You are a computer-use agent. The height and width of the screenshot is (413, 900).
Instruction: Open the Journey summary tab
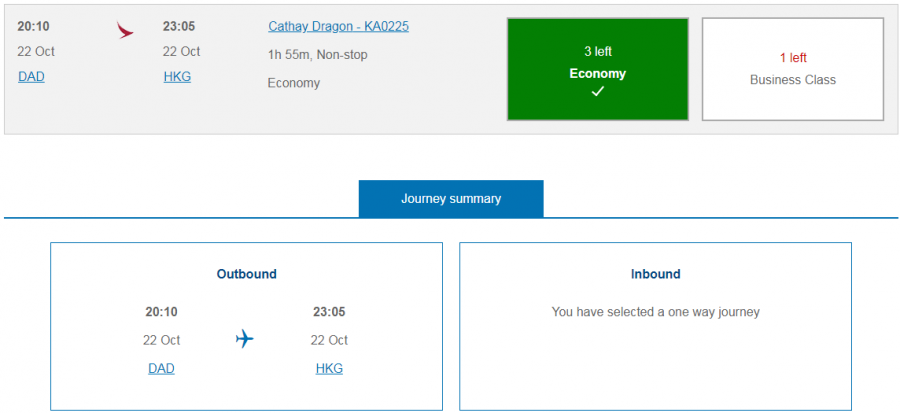(x=451, y=199)
